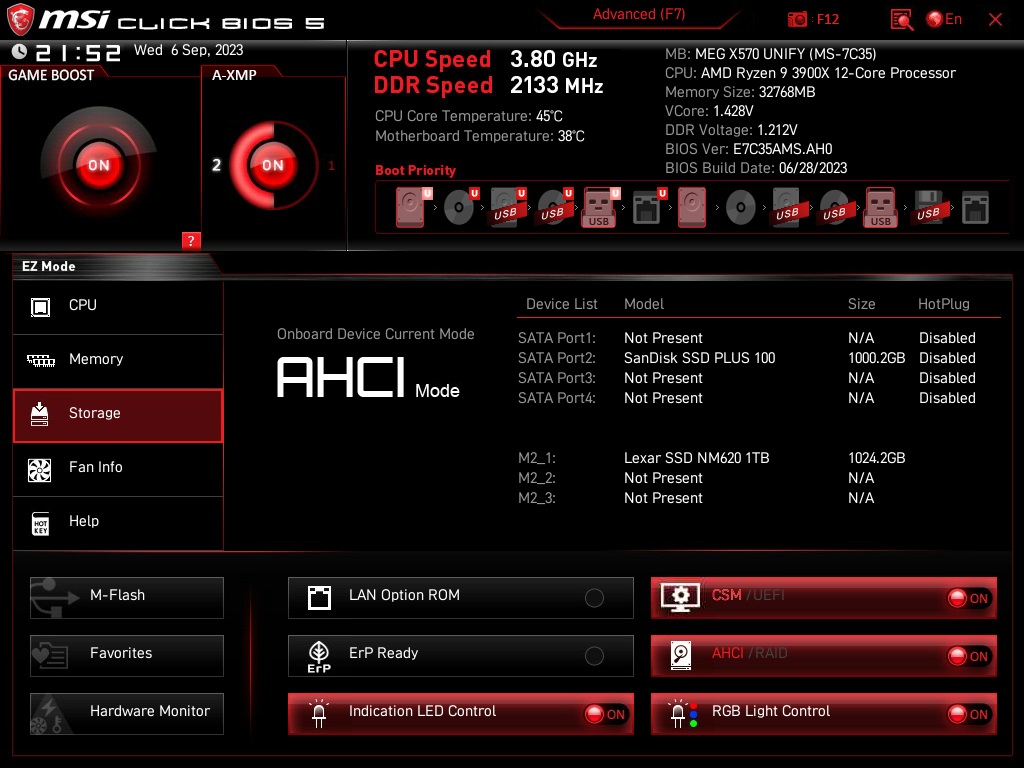
Task: Select A-XMP profile 2
Action: coord(216,165)
